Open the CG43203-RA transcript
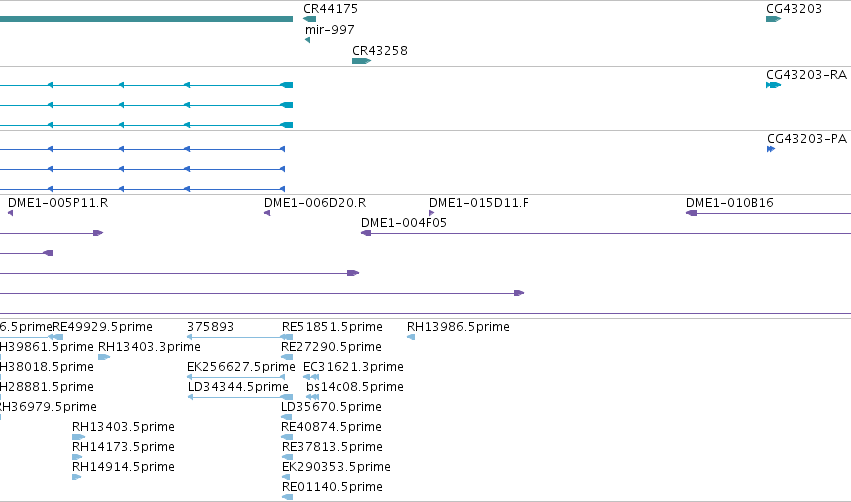 click(x=773, y=85)
